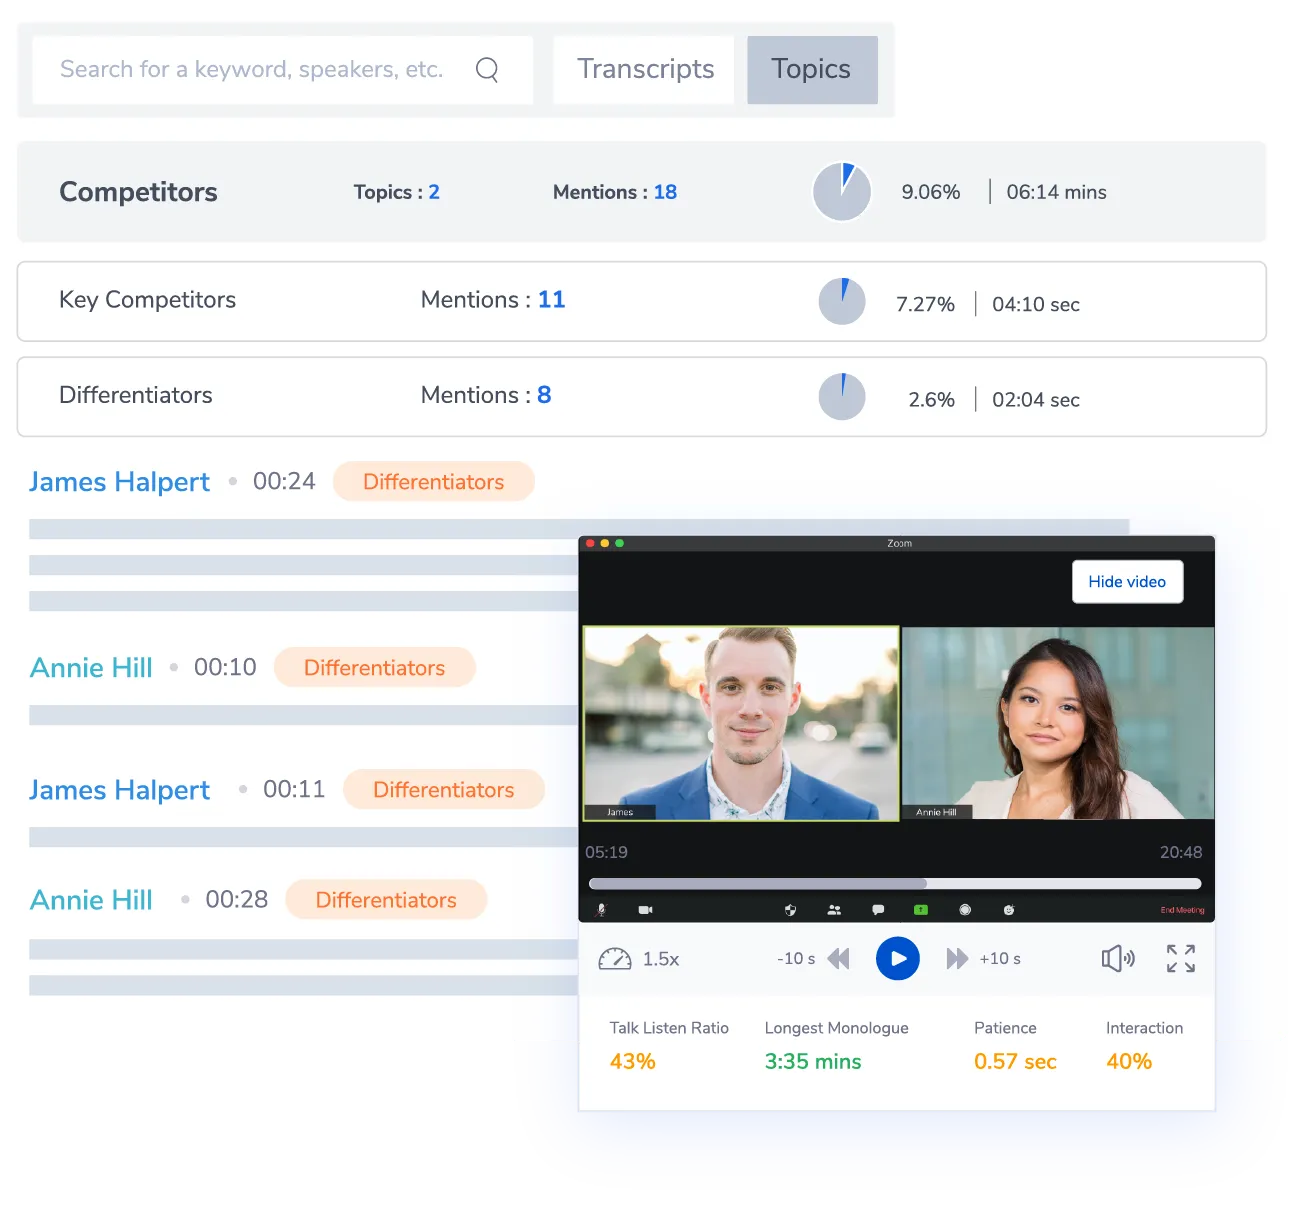The width and height of the screenshot is (1312, 1214).
Task: Click the 05:19 elapsed time
Action: point(606,852)
